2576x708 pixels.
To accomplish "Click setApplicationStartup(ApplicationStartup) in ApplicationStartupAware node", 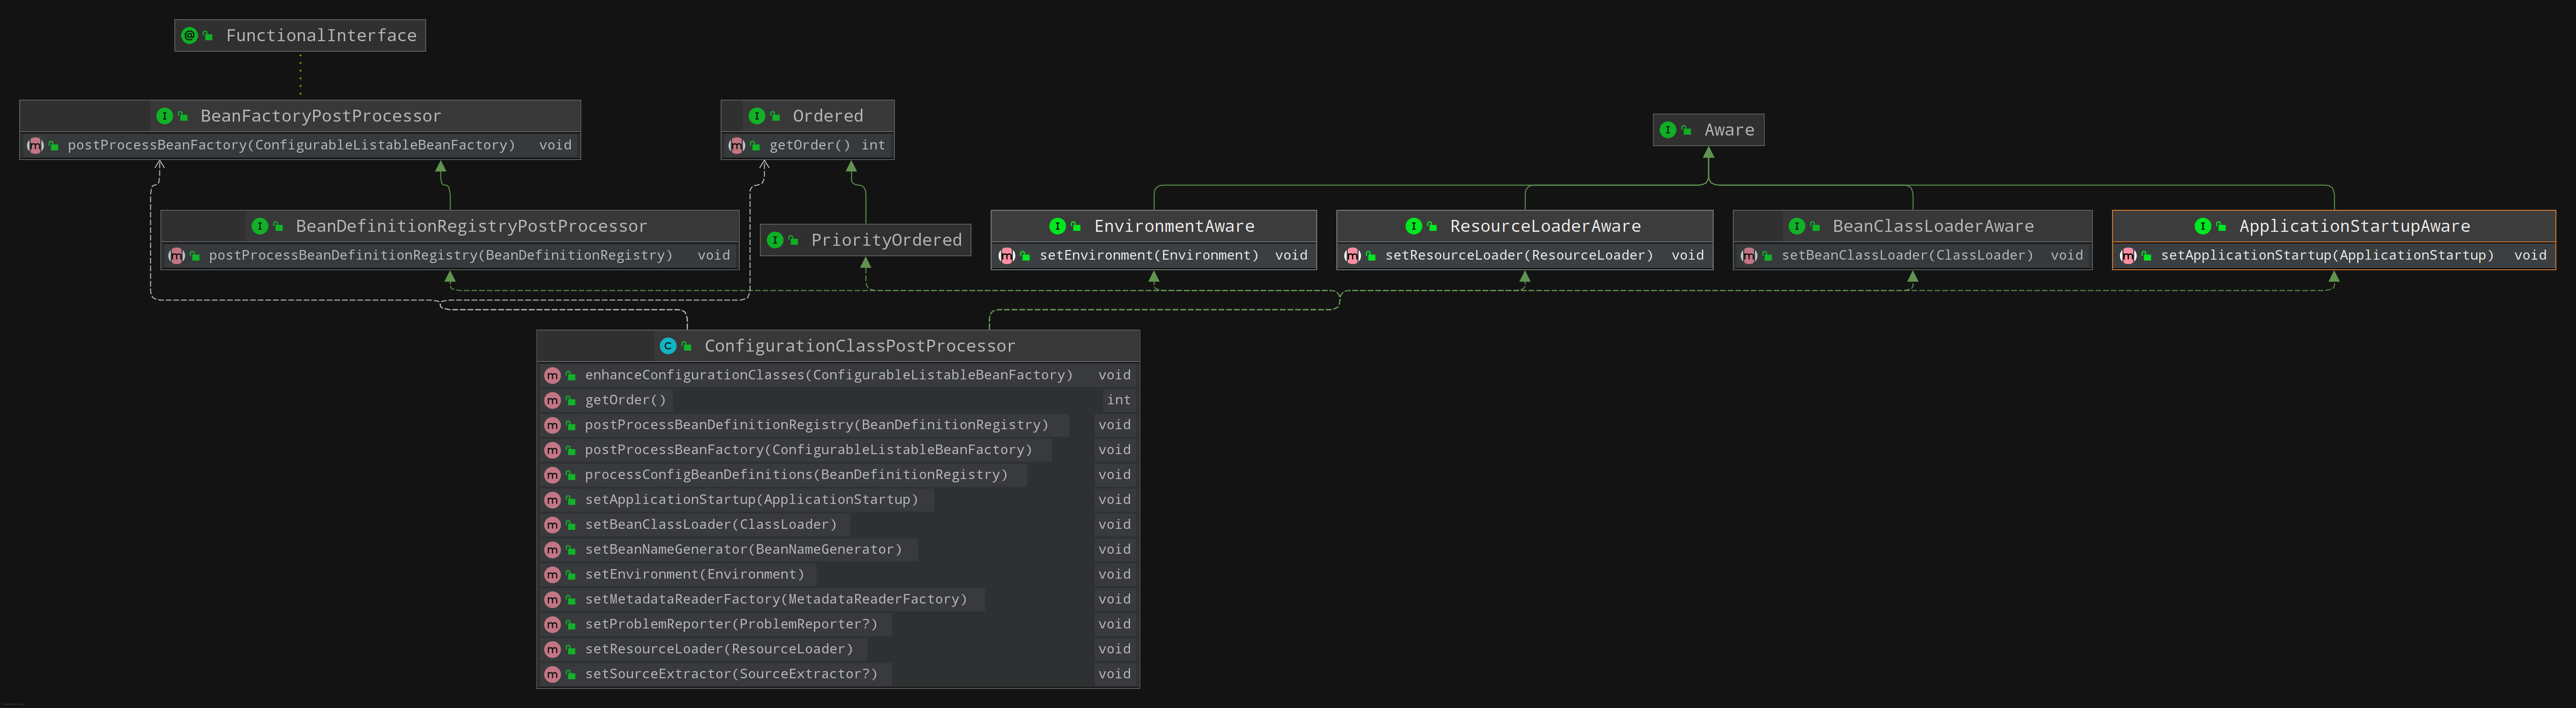I will point(2327,256).
